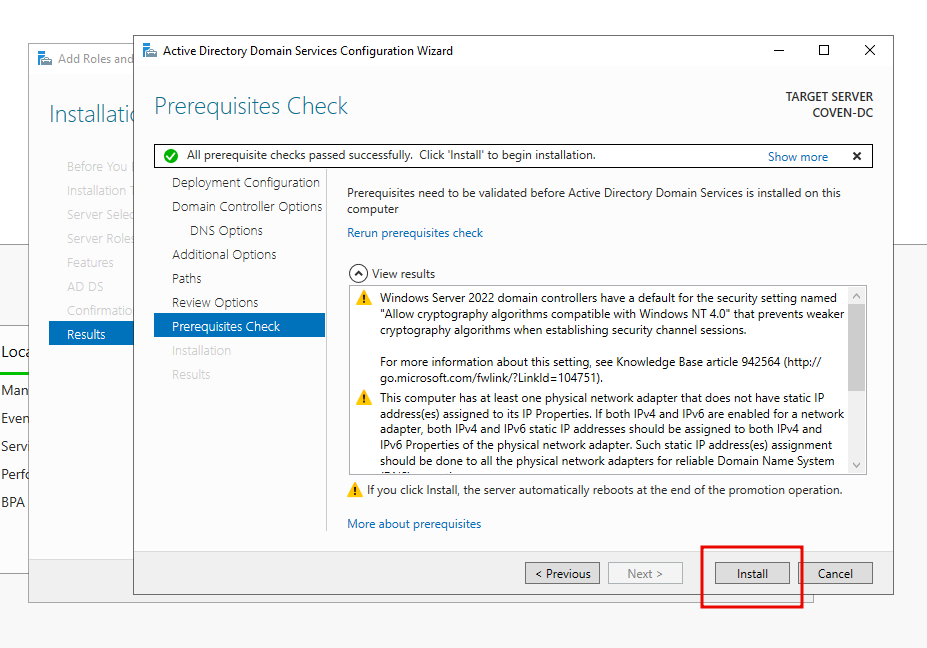Screen dimensions: 927x648
Task: Click the AD DS wizard title bar icon
Action: 150,51
